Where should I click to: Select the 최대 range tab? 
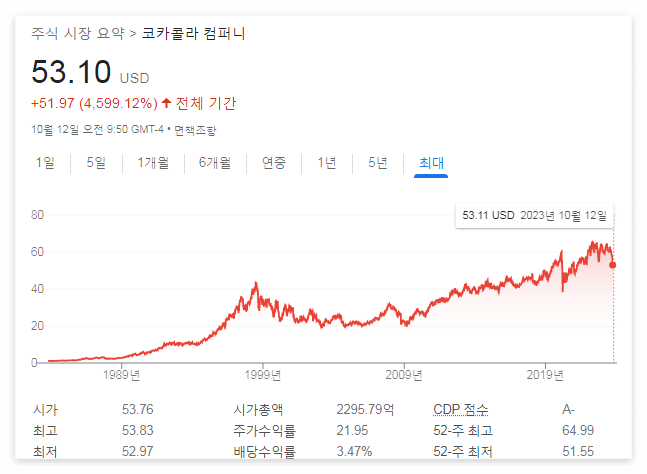[431, 163]
